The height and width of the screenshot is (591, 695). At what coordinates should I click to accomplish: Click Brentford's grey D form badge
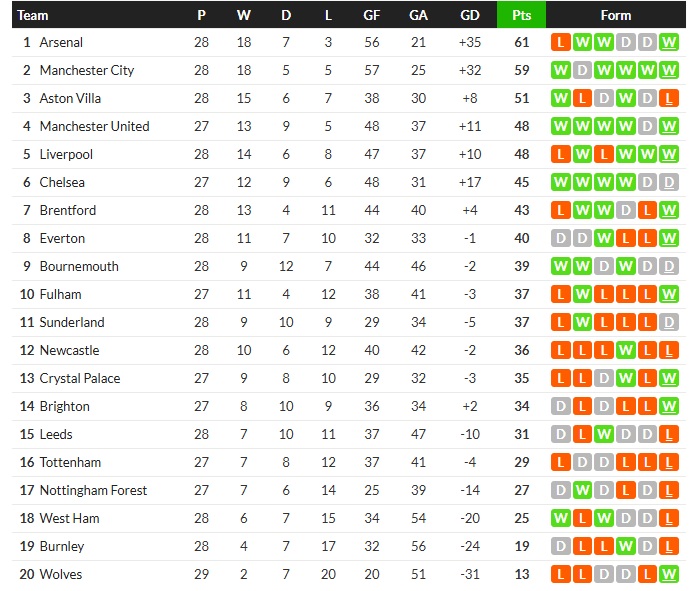point(626,211)
